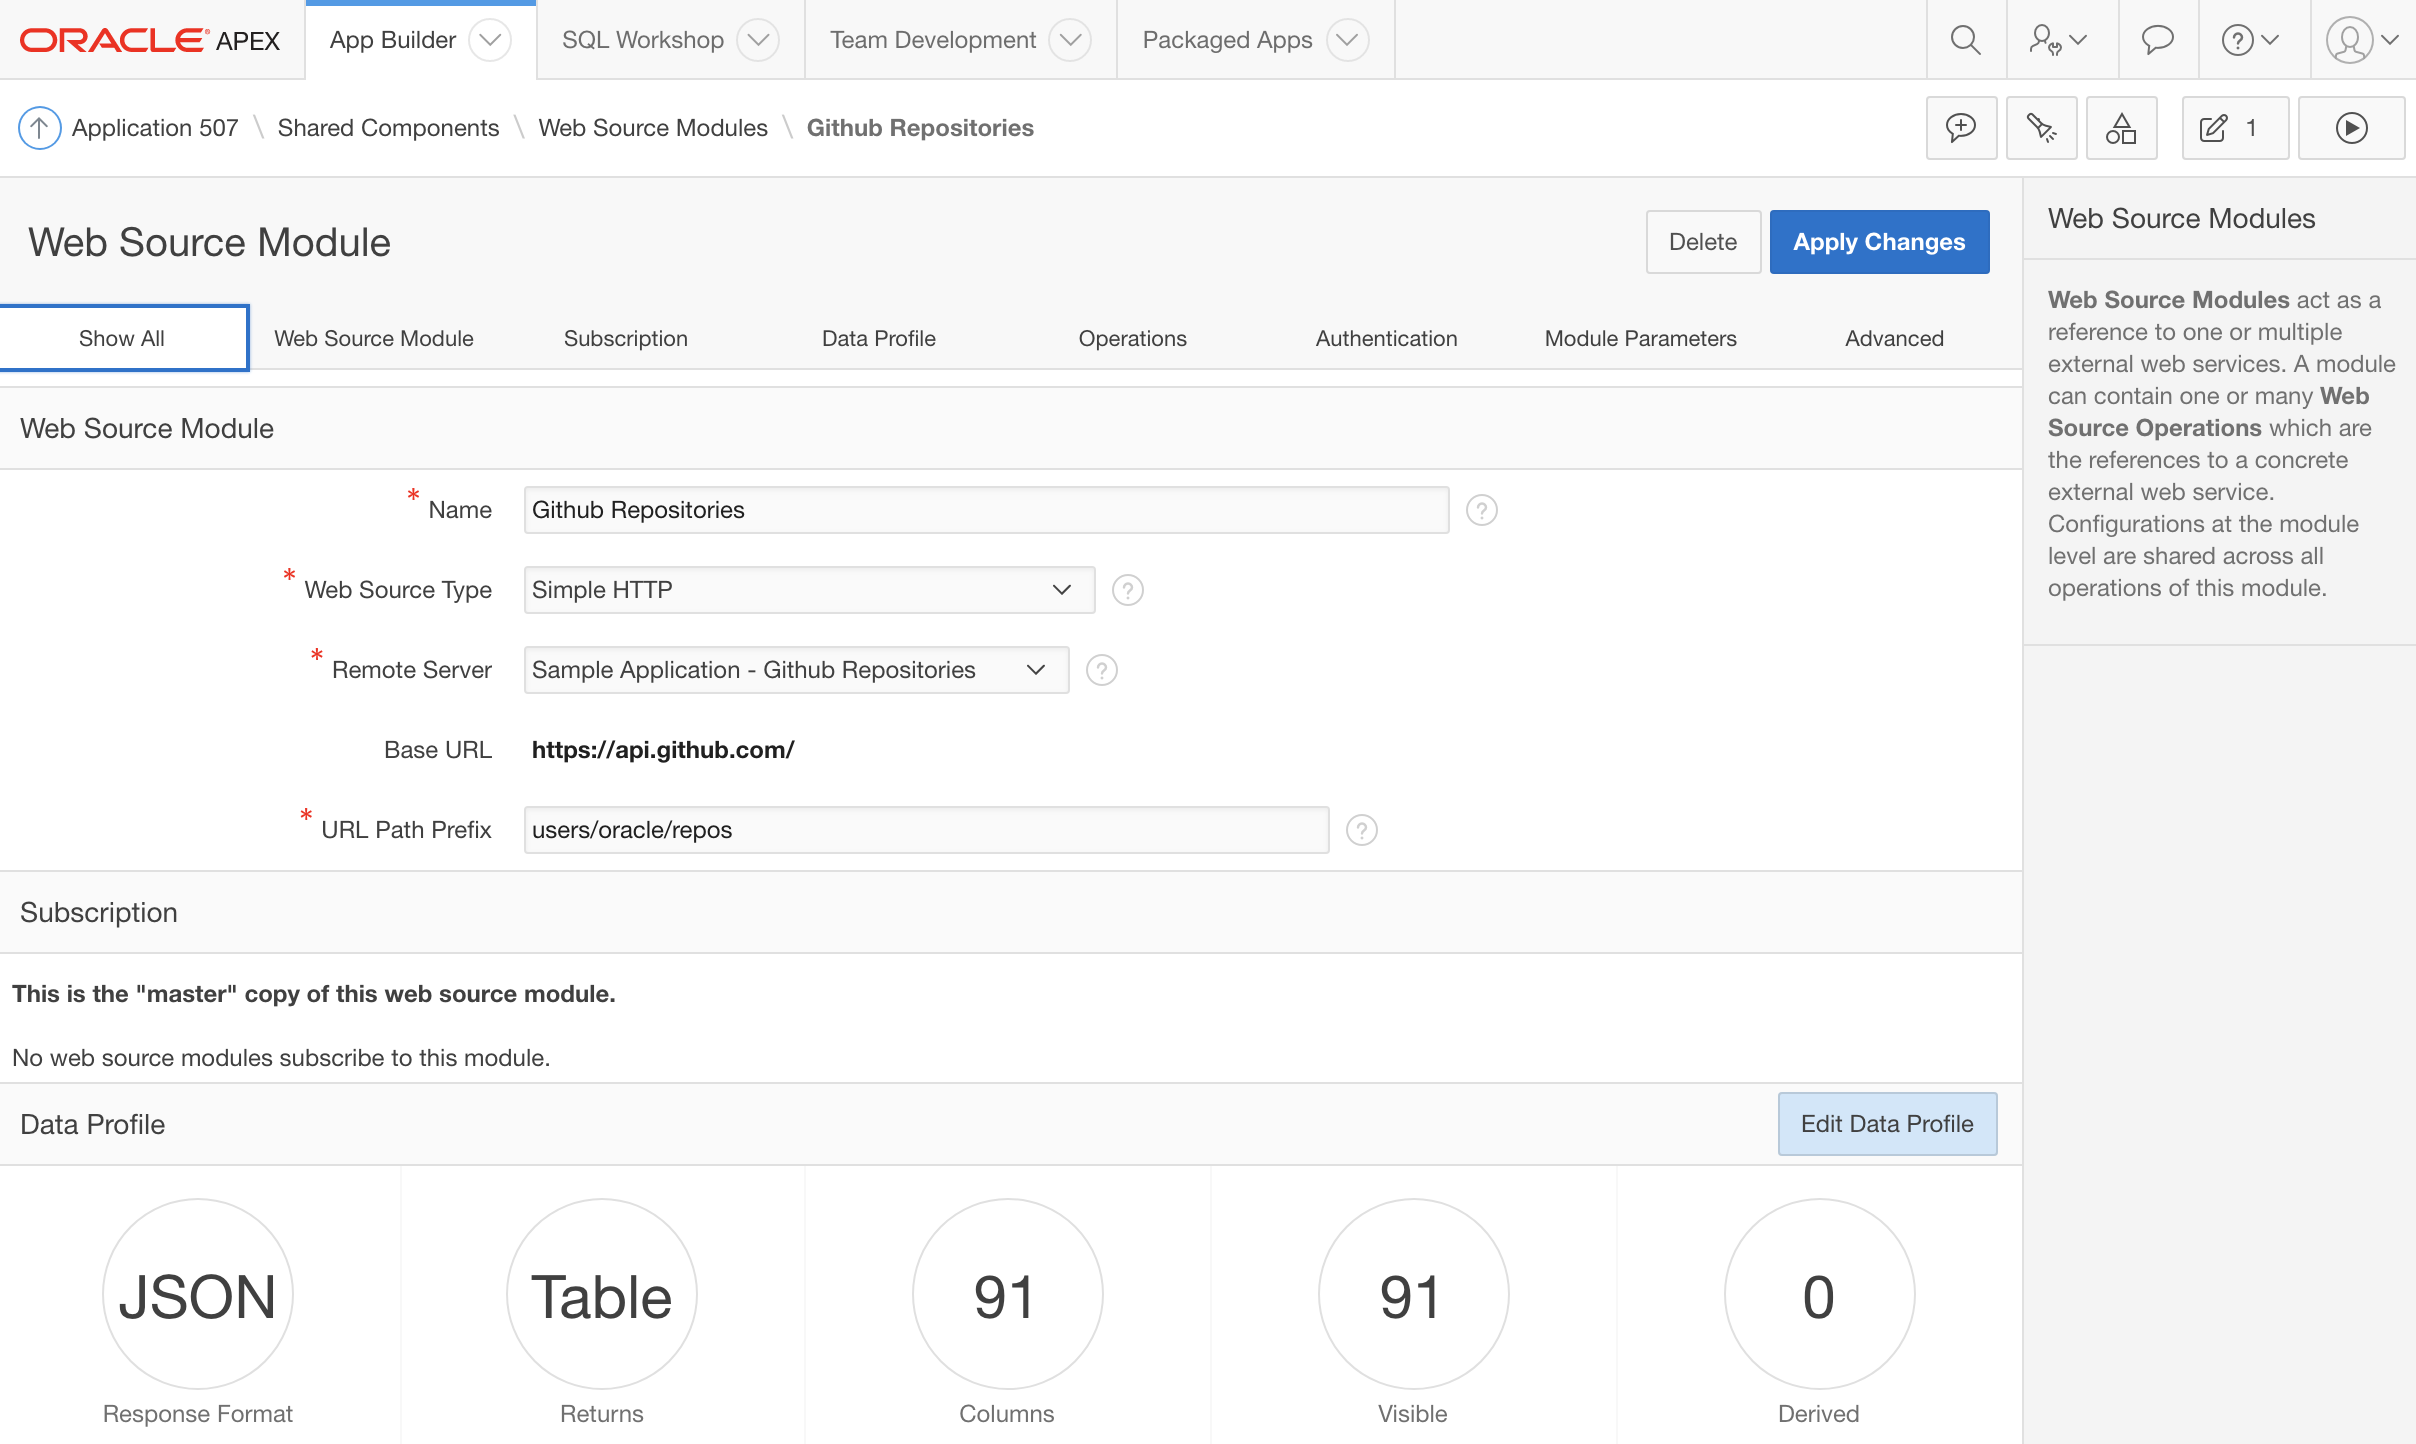Image resolution: width=2416 pixels, height=1444 pixels.
Task: Click the Apply Changes button
Action: 1878,242
